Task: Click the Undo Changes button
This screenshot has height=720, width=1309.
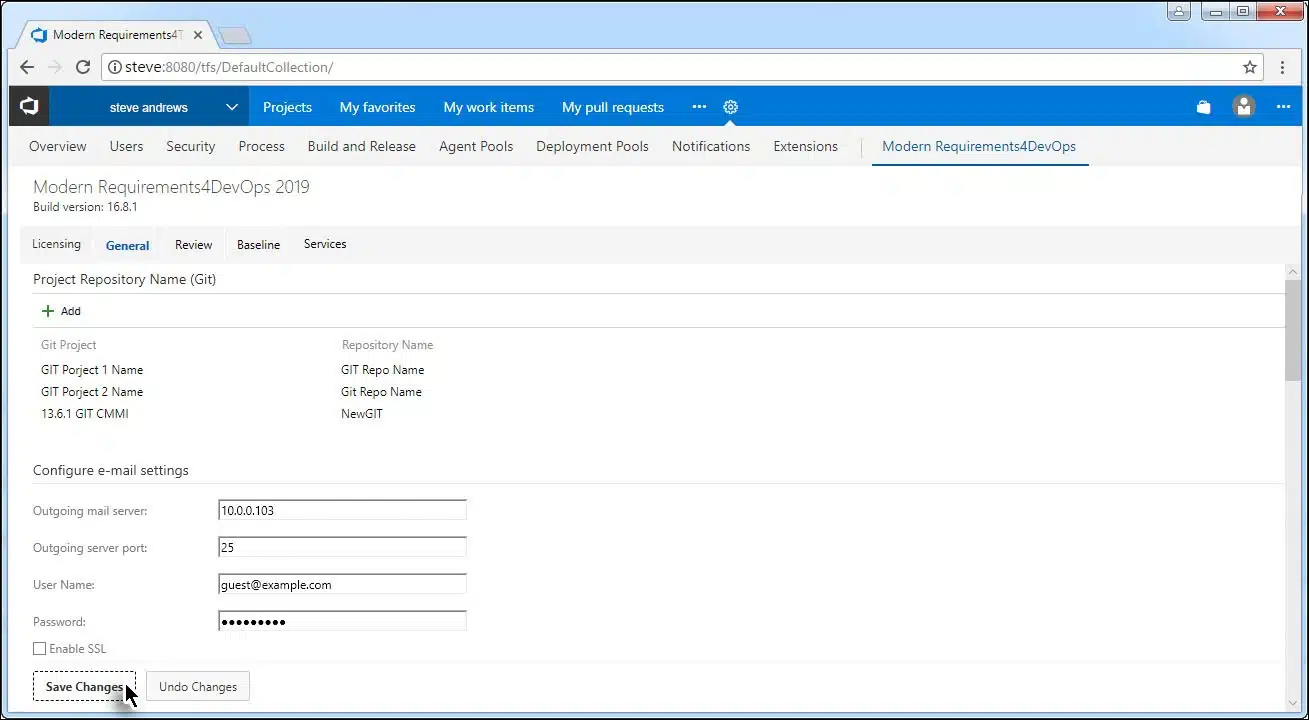Action: click(x=198, y=687)
